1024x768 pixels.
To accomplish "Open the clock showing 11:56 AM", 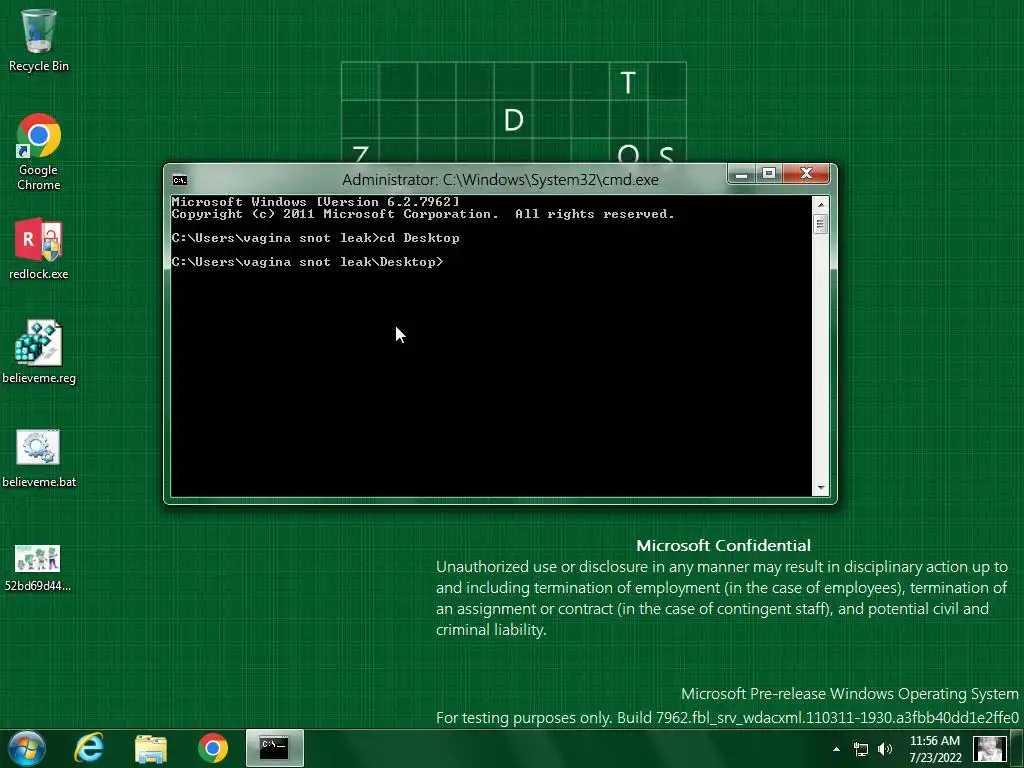I will point(935,749).
